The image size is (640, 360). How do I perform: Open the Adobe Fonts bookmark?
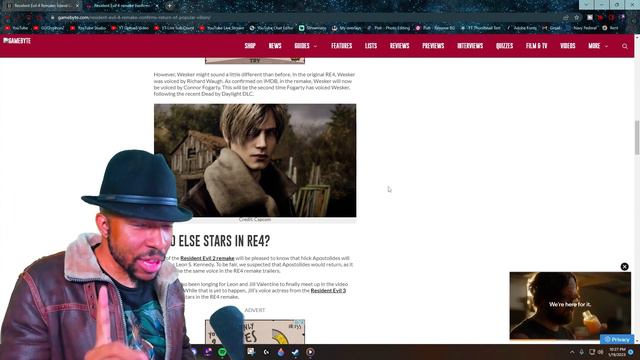[x=522, y=28]
